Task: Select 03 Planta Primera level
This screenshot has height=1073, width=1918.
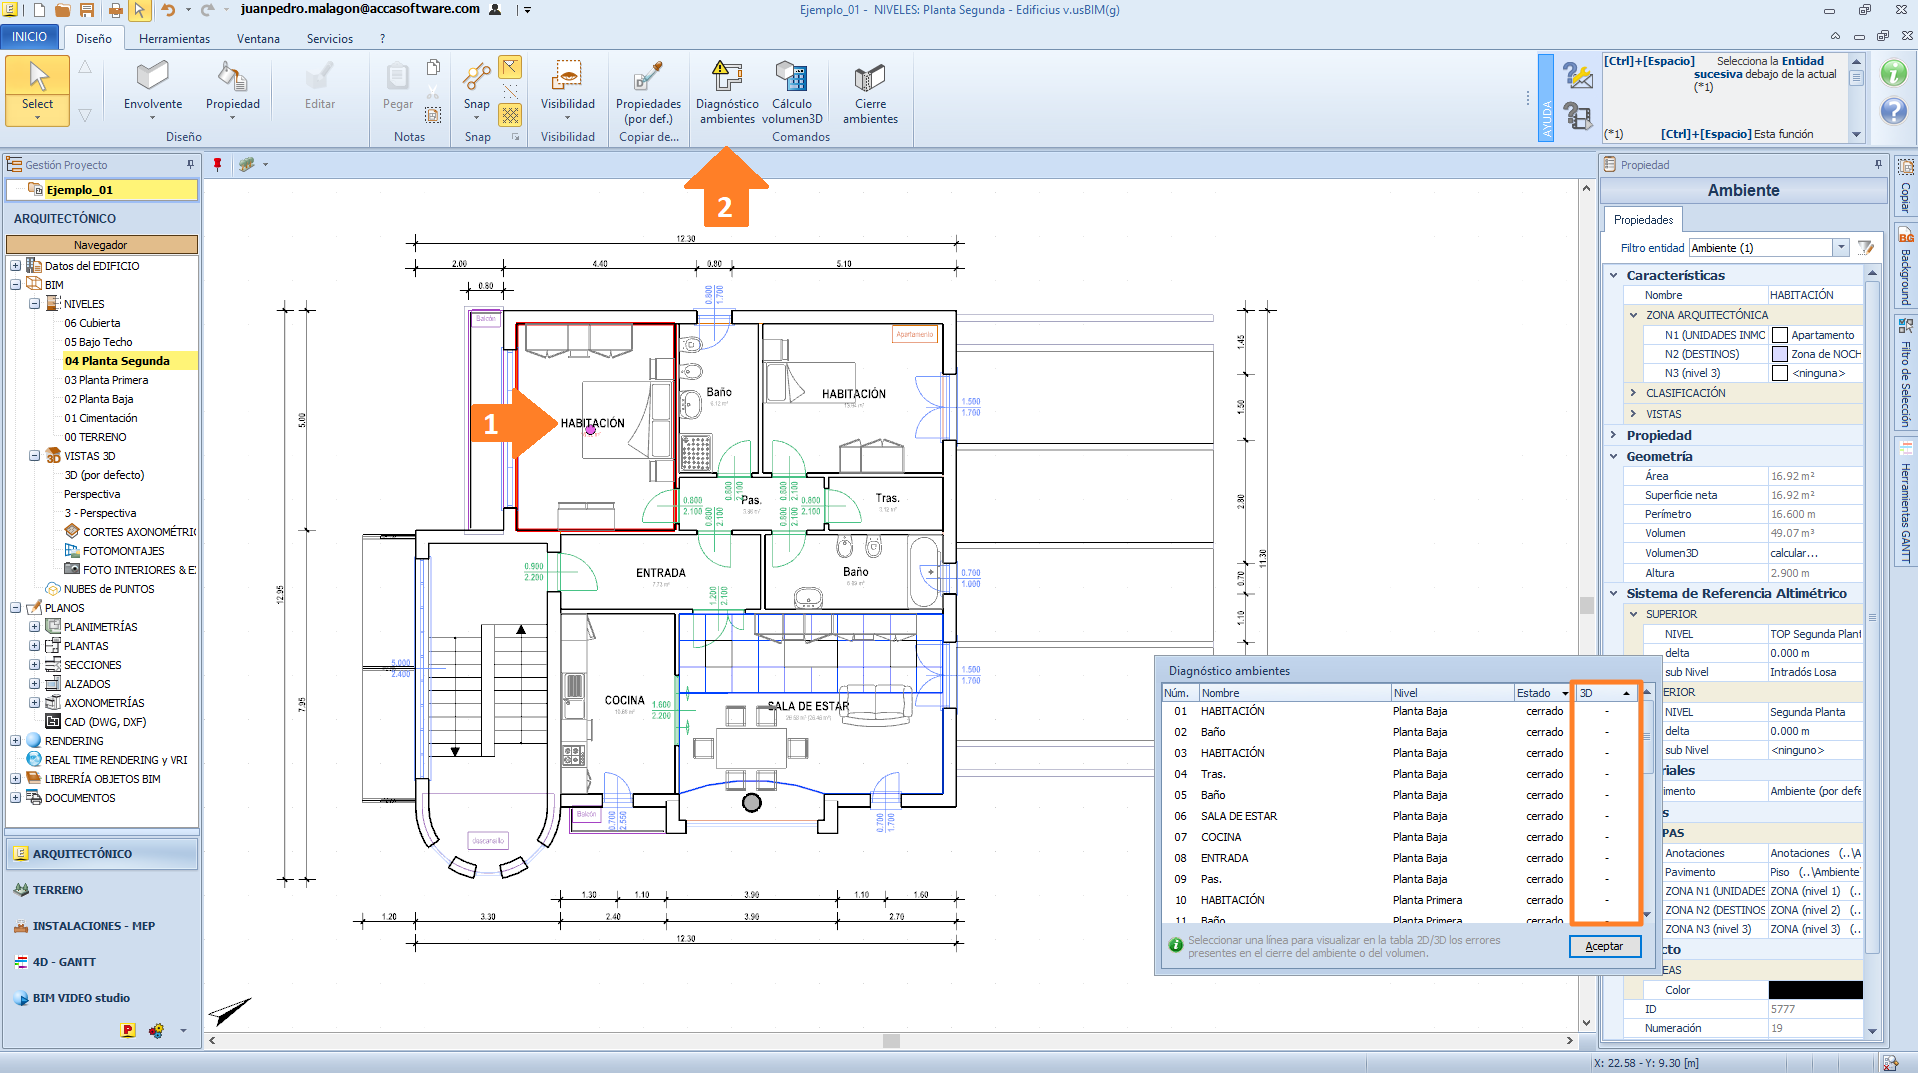Action: (x=106, y=380)
